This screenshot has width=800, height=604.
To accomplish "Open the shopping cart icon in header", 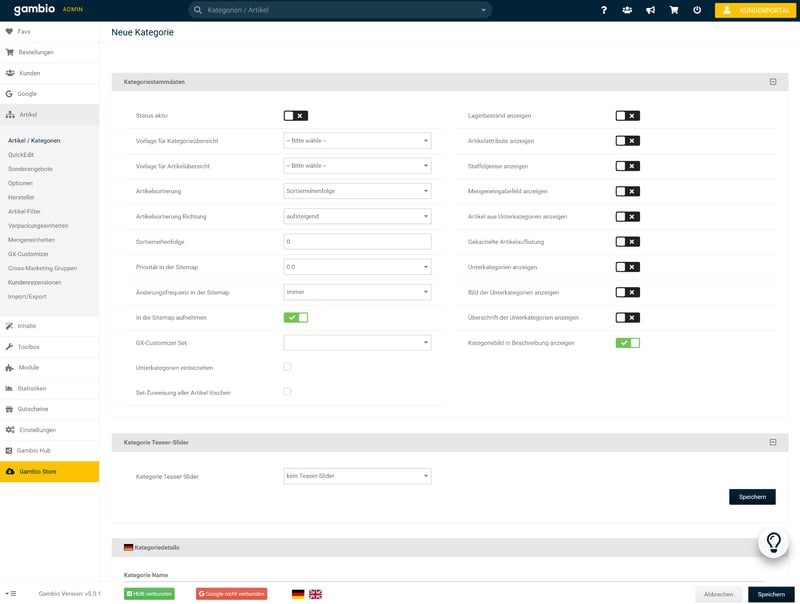I will click(x=673, y=10).
